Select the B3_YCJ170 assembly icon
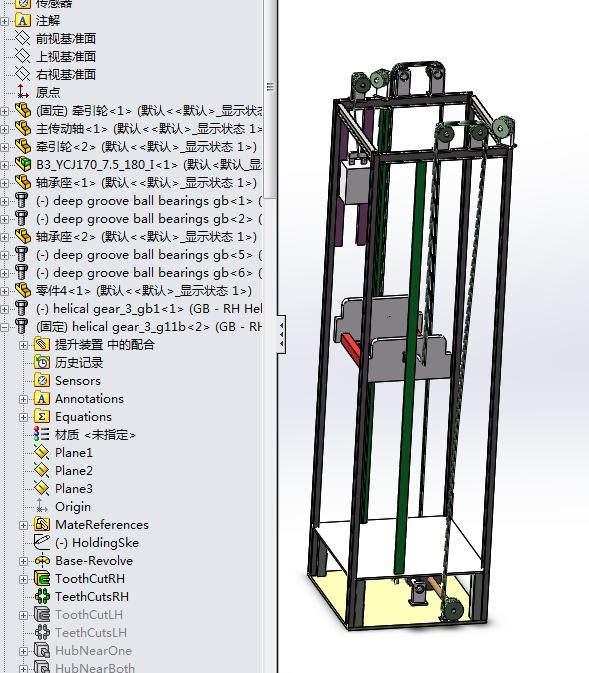Viewport: 589px width, 673px height. pyautogui.click(x=23, y=164)
